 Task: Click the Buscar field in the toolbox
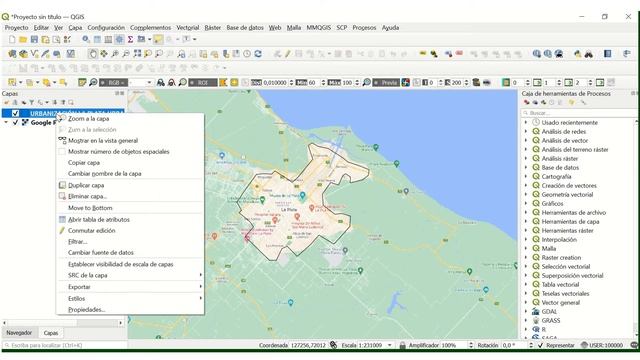(x=578, y=113)
